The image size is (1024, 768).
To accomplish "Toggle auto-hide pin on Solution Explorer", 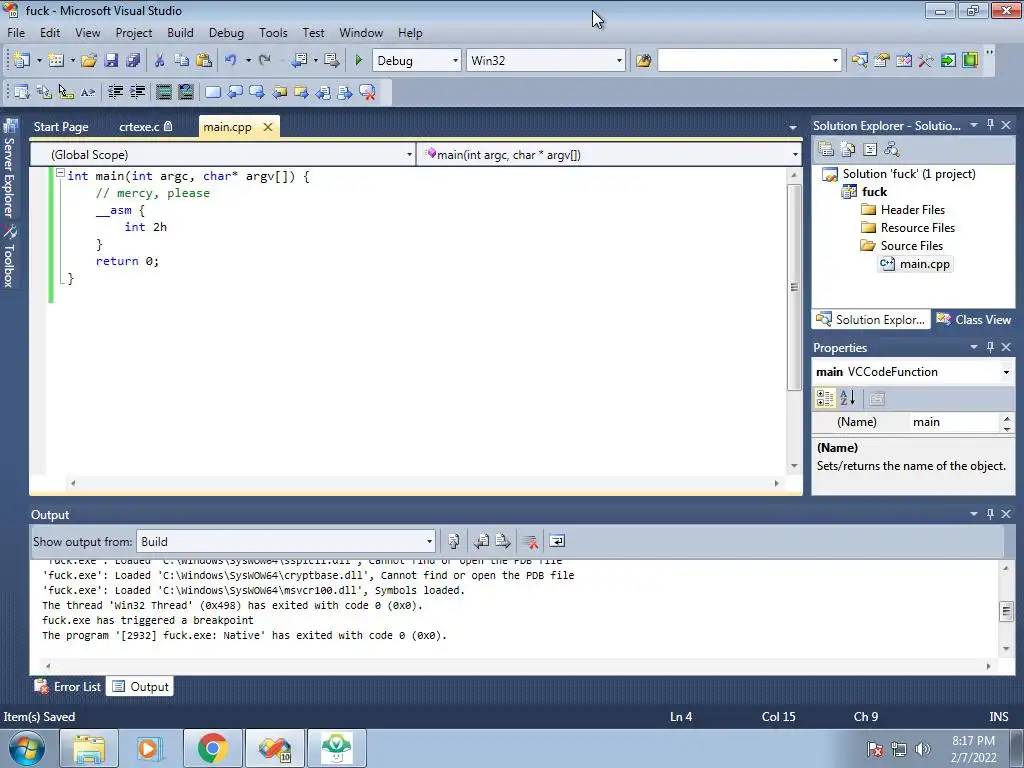I will coord(990,125).
